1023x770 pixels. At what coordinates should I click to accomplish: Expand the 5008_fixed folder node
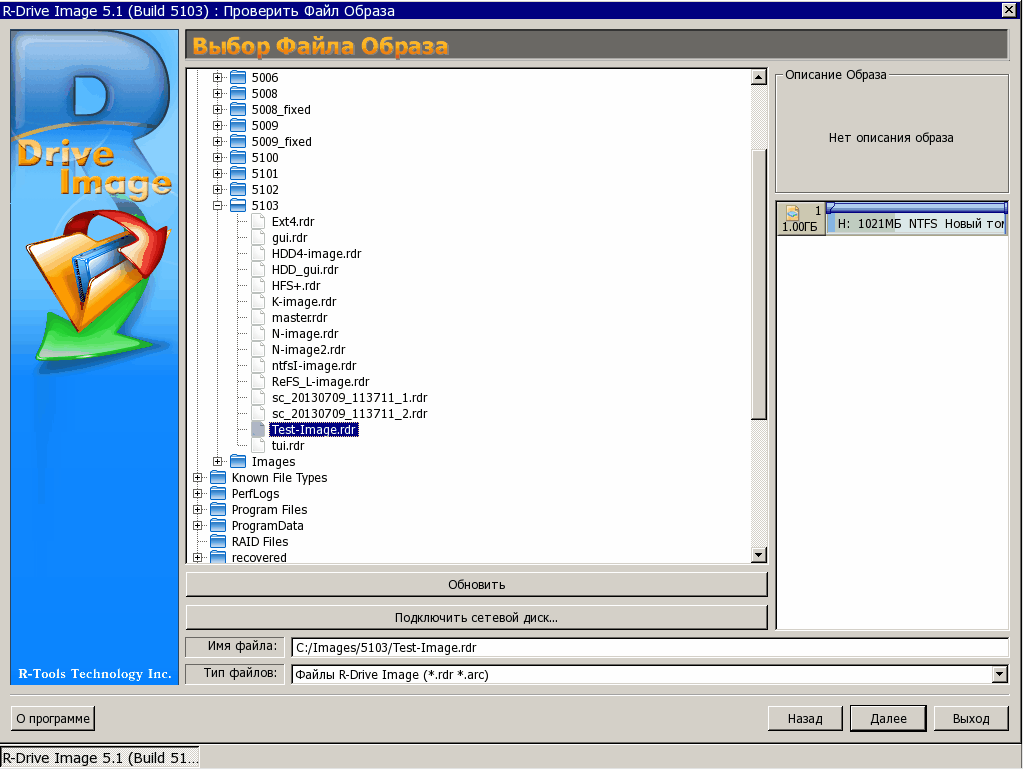pyautogui.click(x=218, y=110)
